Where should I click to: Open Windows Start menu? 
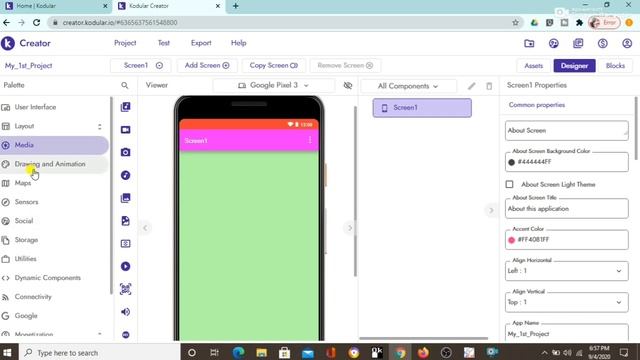pos(8,352)
